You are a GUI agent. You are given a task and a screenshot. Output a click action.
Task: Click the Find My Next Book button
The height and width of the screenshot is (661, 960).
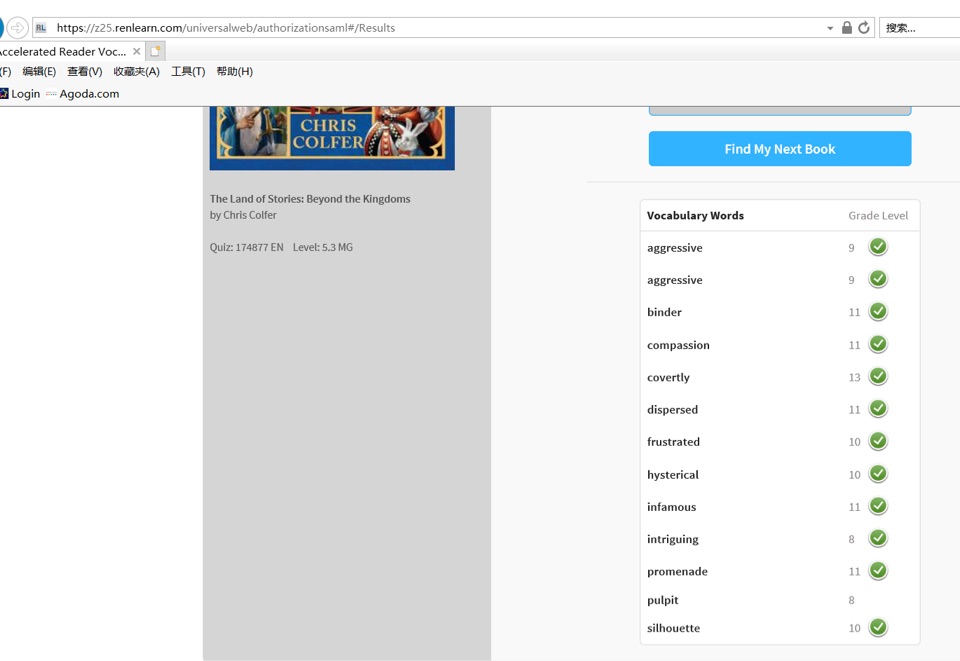(x=780, y=149)
